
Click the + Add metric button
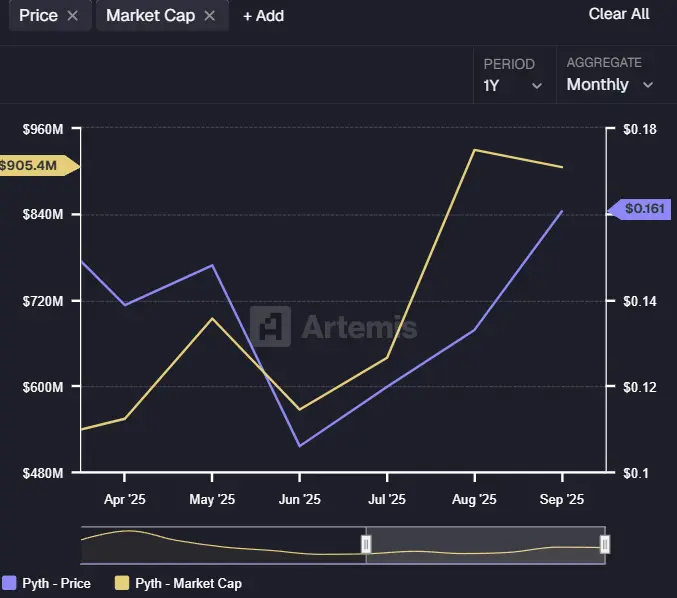coord(263,16)
